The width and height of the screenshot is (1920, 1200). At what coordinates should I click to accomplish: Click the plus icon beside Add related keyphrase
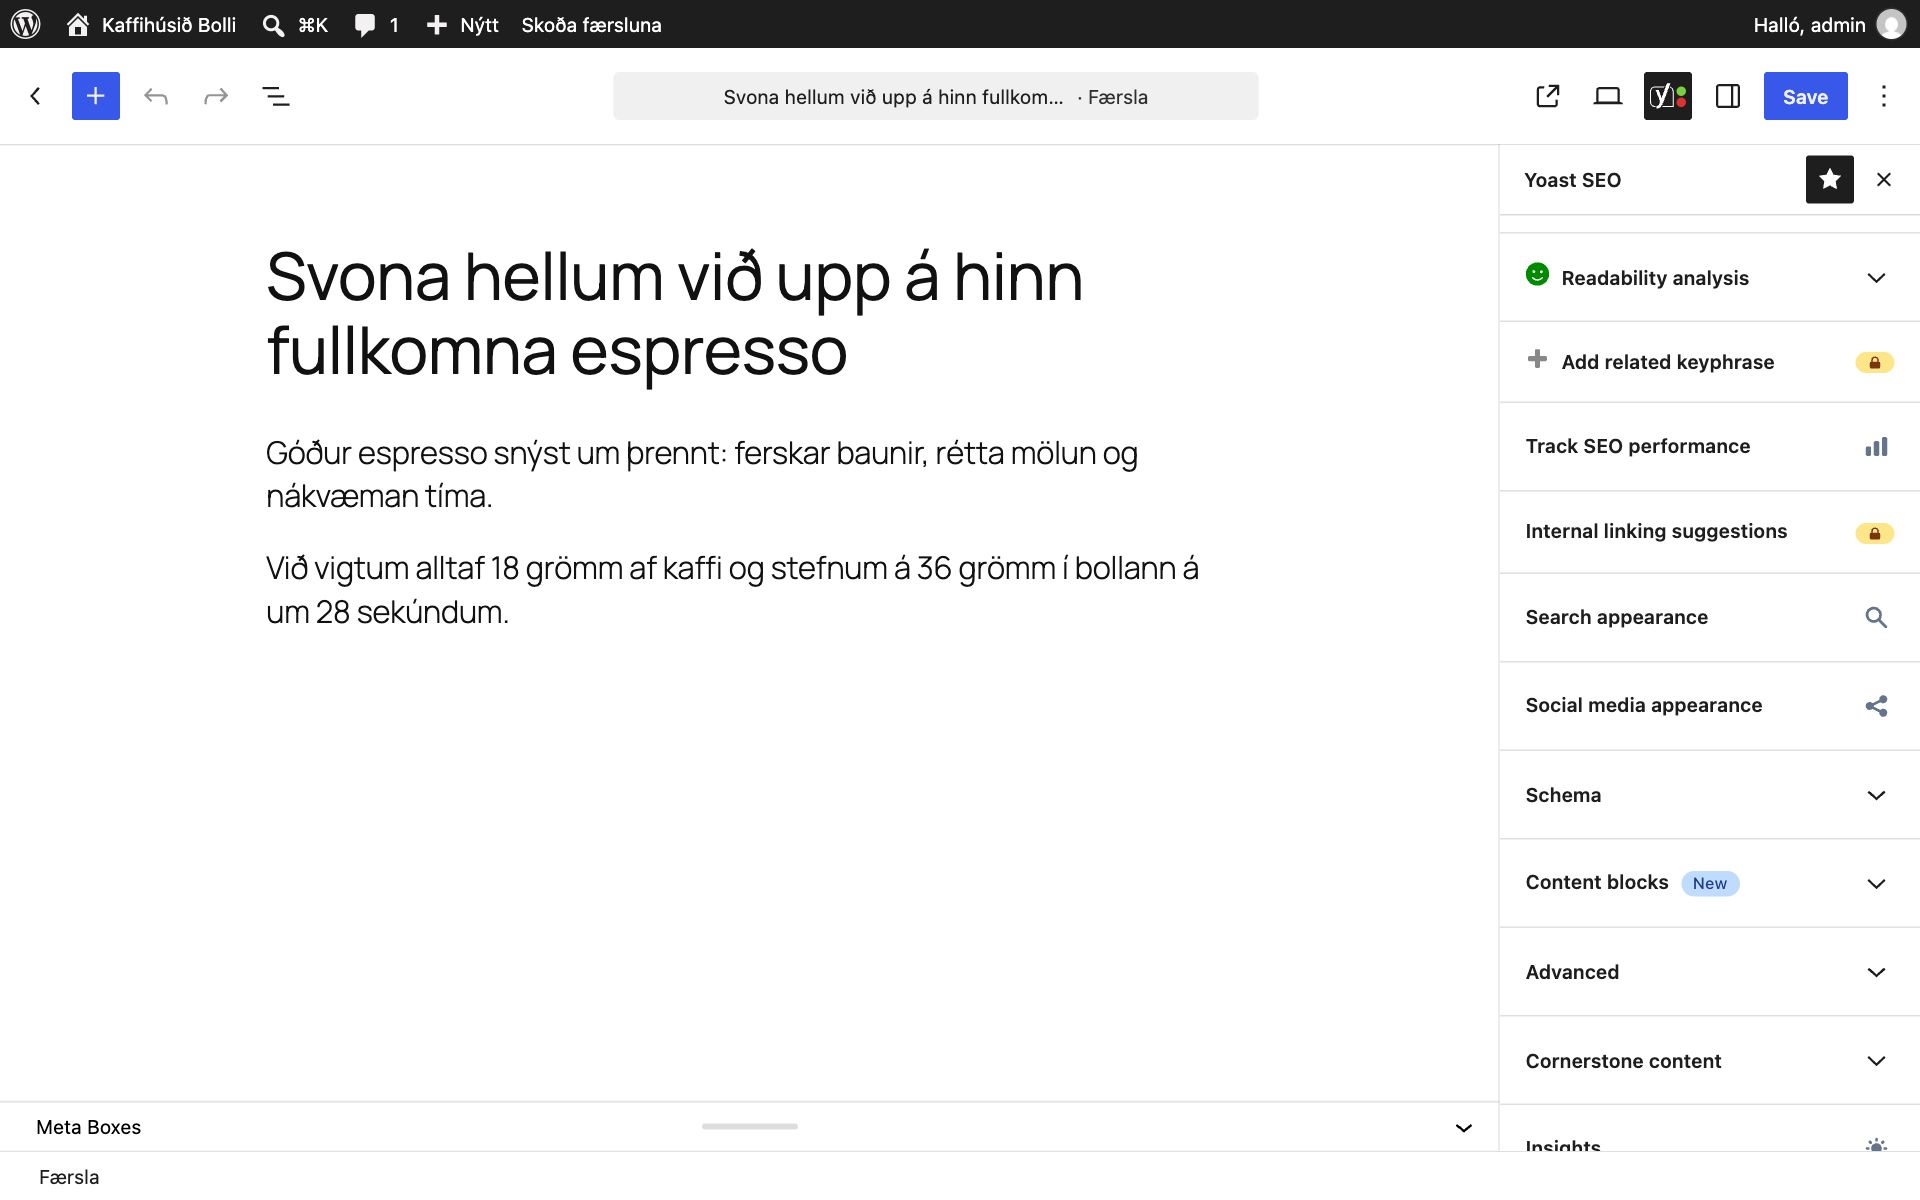1537,359
